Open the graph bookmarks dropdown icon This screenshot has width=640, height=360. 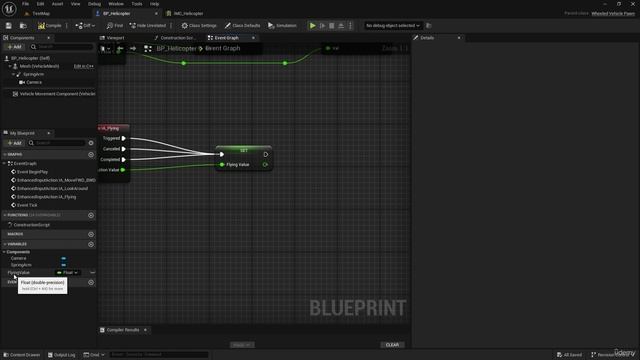[x=105, y=49]
